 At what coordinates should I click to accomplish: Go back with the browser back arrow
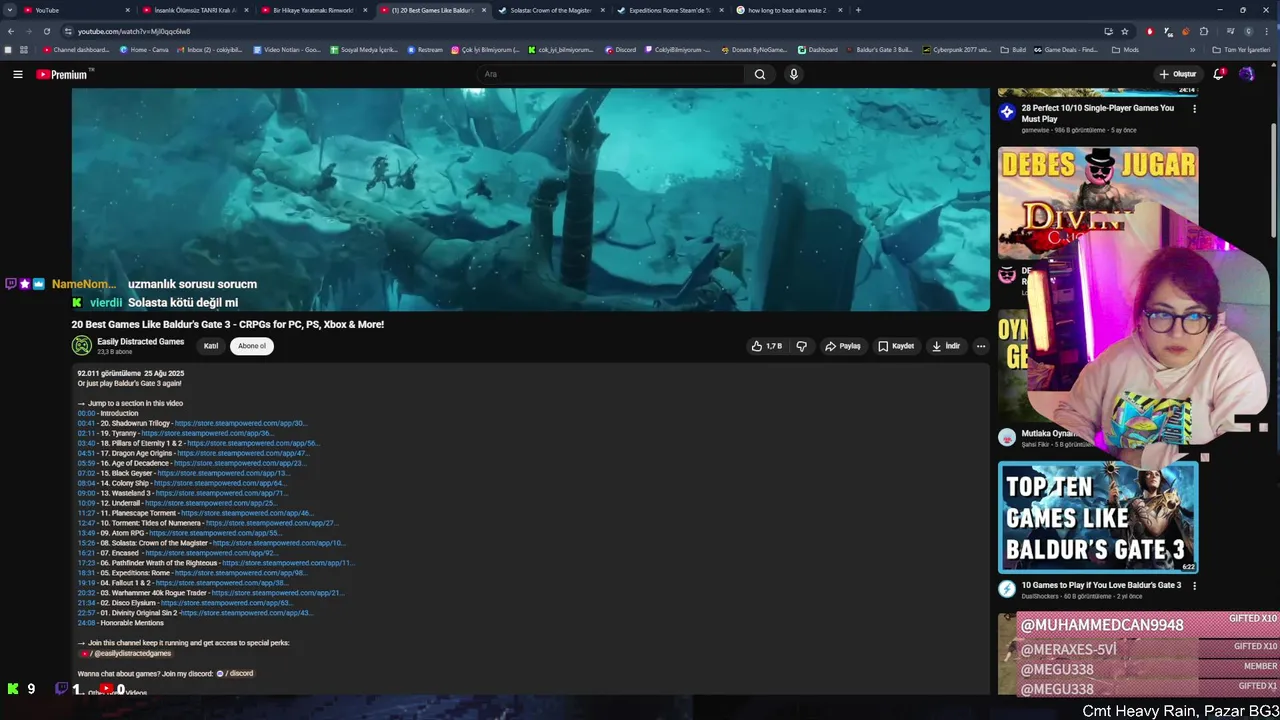pyautogui.click(x=11, y=31)
